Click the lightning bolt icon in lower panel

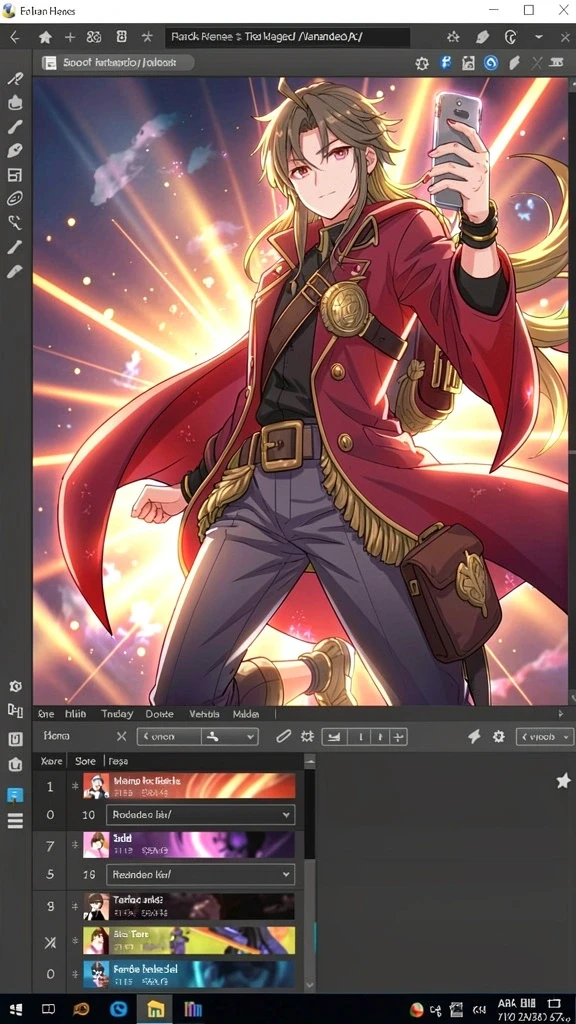(x=474, y=737)
